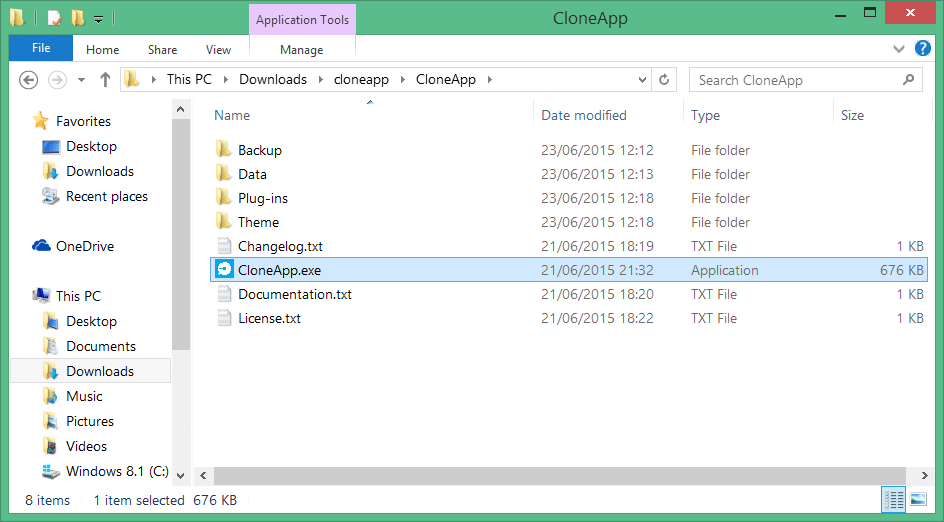Screen dimensions: 944x522
Task: Click the navigation pane scroll up arrow
Action: tap(180, 110)
